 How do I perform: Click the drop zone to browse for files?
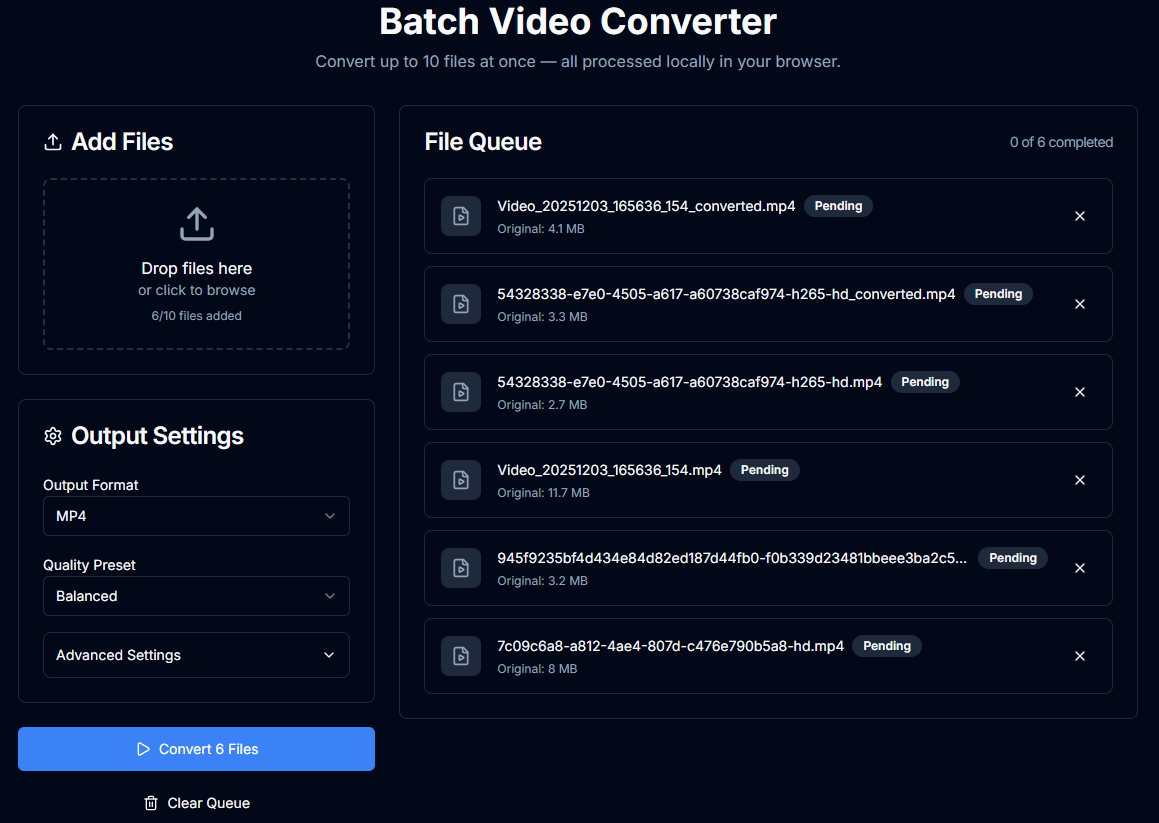pyautogui.click(x=196, y=264)
